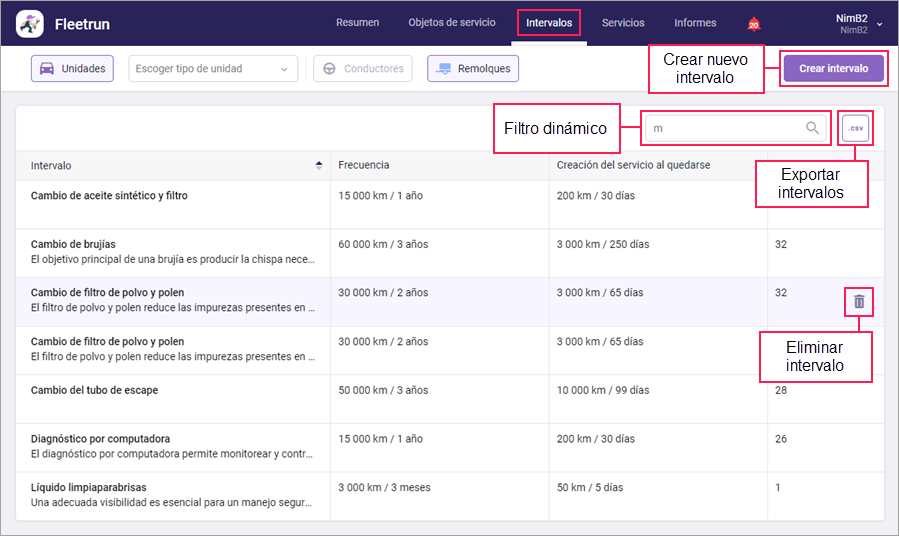Click the Frecuencia column header
The height and width of the screenshot is (536, 899).
click(363, 165)
